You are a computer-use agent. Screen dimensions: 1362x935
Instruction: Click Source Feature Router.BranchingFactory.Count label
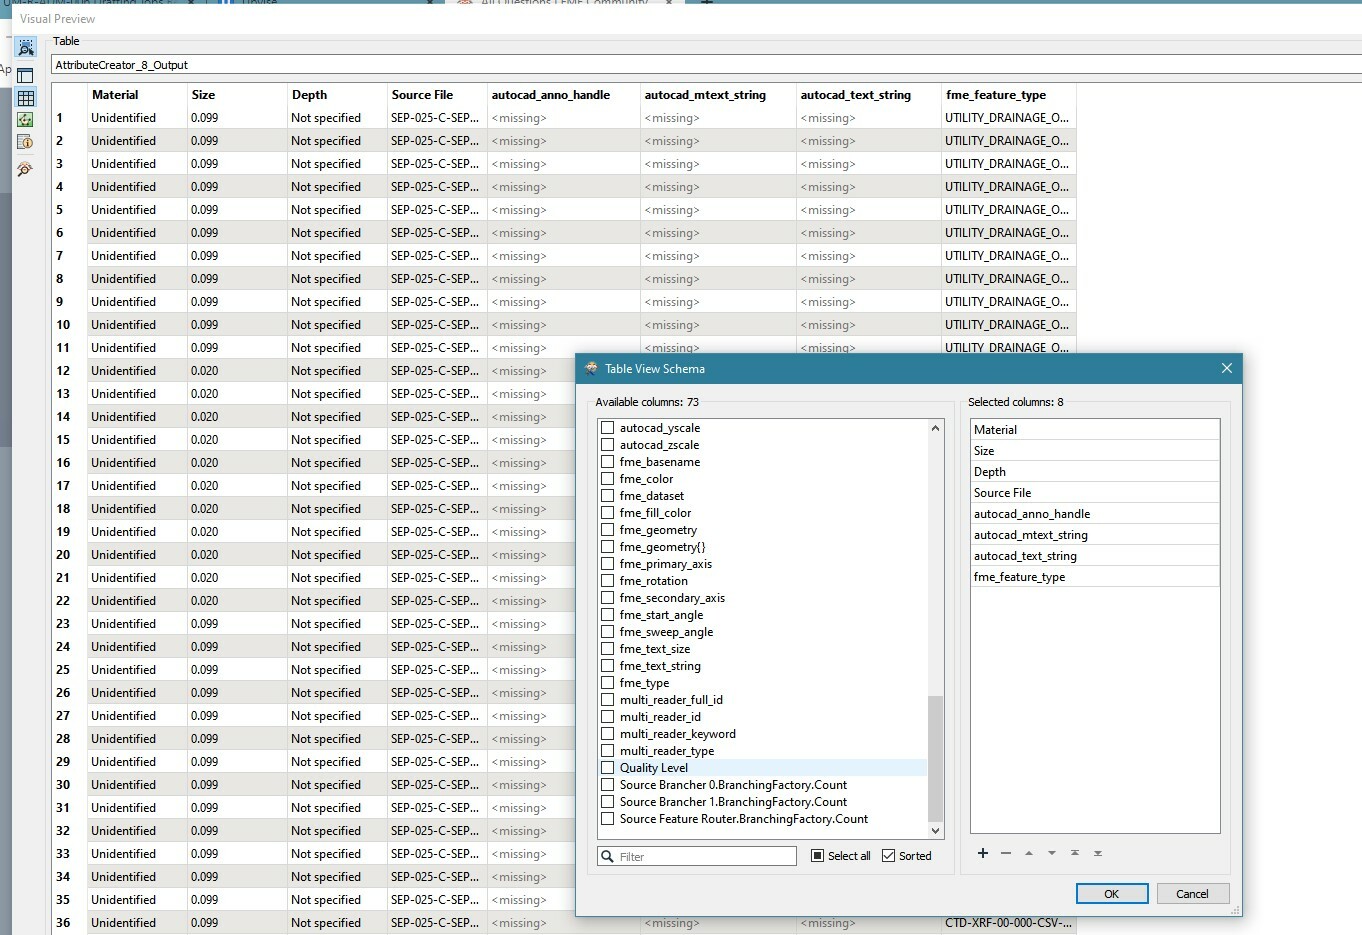coord(744,819)
